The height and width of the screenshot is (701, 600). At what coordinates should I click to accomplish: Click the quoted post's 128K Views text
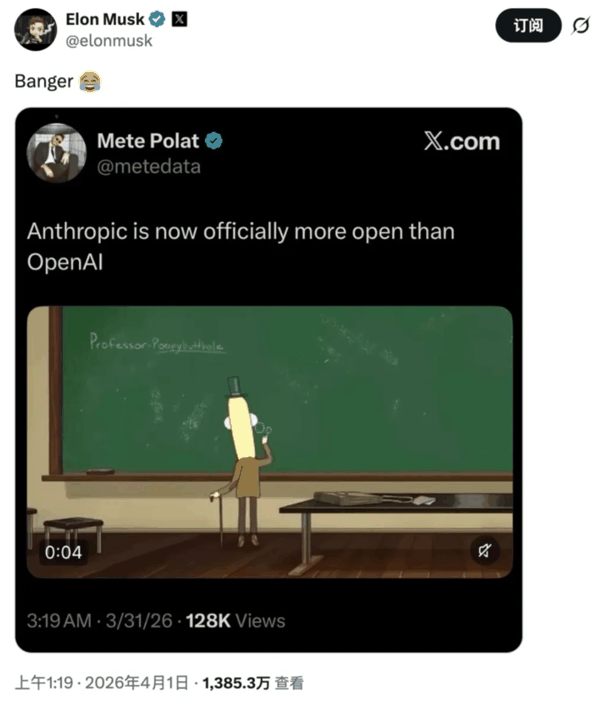pyautogui.click(x=235, y=621)
